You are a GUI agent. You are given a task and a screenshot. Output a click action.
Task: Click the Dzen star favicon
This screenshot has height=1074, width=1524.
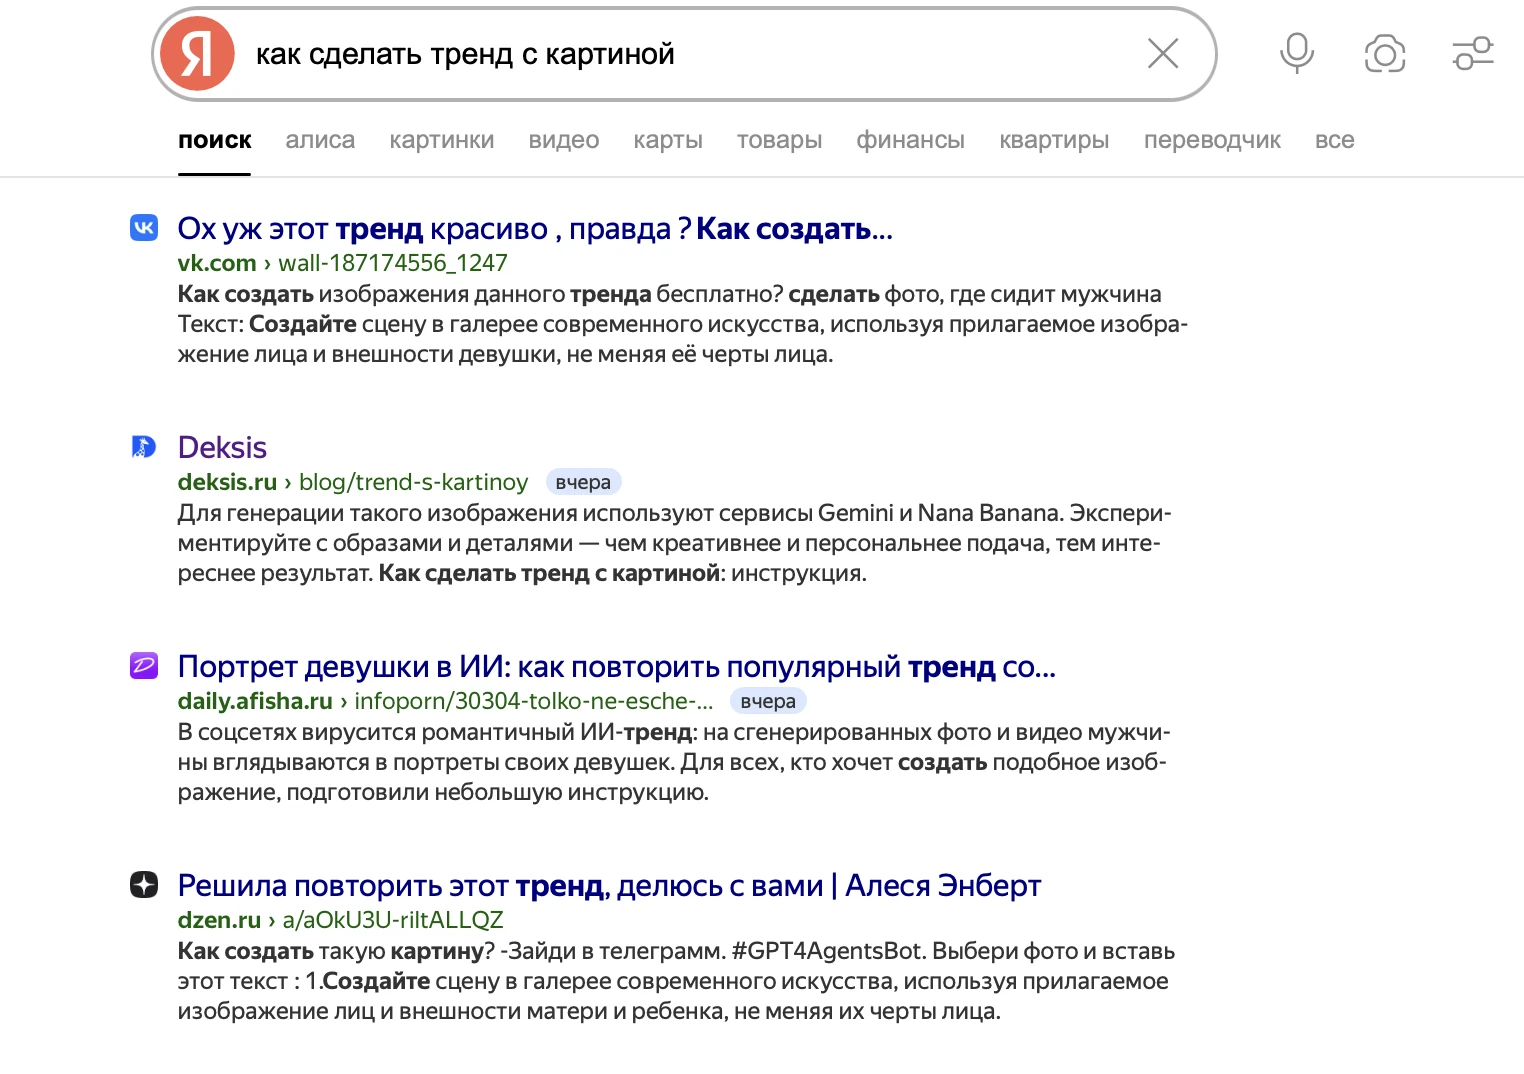(144, 885)
